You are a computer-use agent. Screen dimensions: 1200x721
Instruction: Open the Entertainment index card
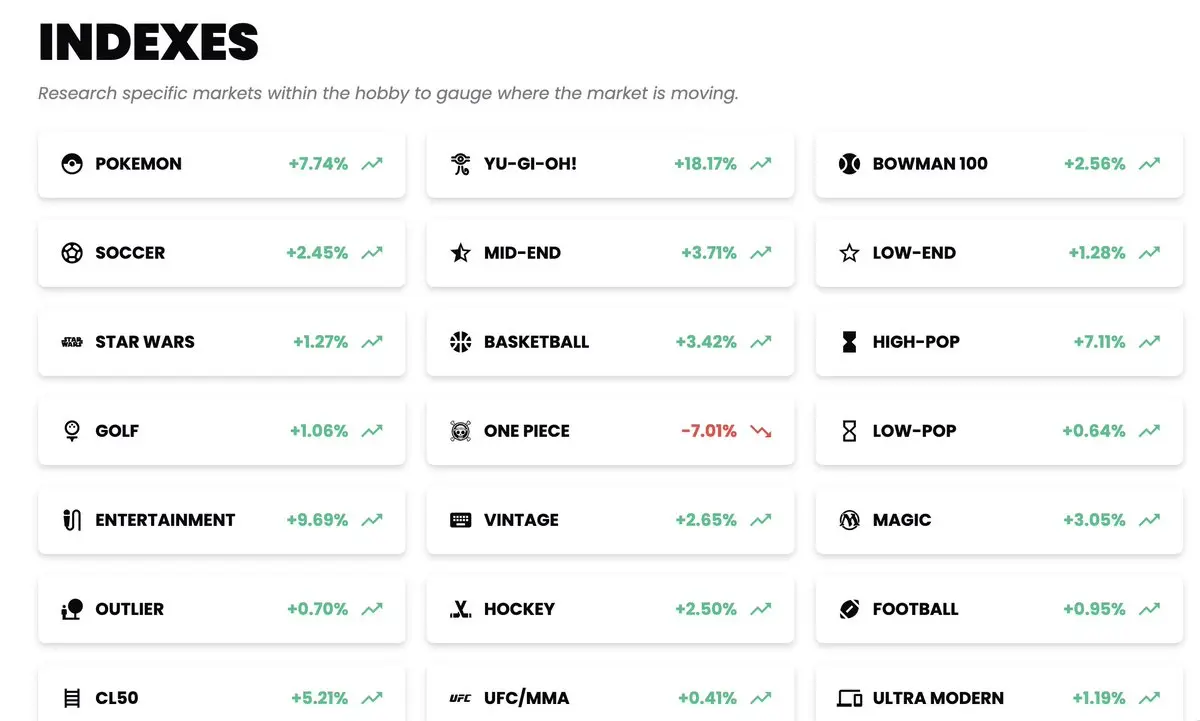point(222,520)
